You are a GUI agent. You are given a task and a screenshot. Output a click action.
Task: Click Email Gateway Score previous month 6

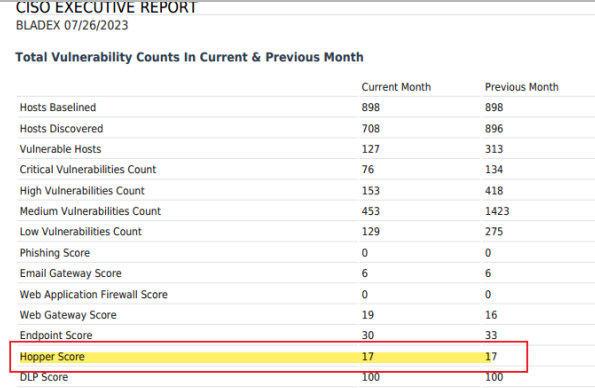(x=488, y=273)
